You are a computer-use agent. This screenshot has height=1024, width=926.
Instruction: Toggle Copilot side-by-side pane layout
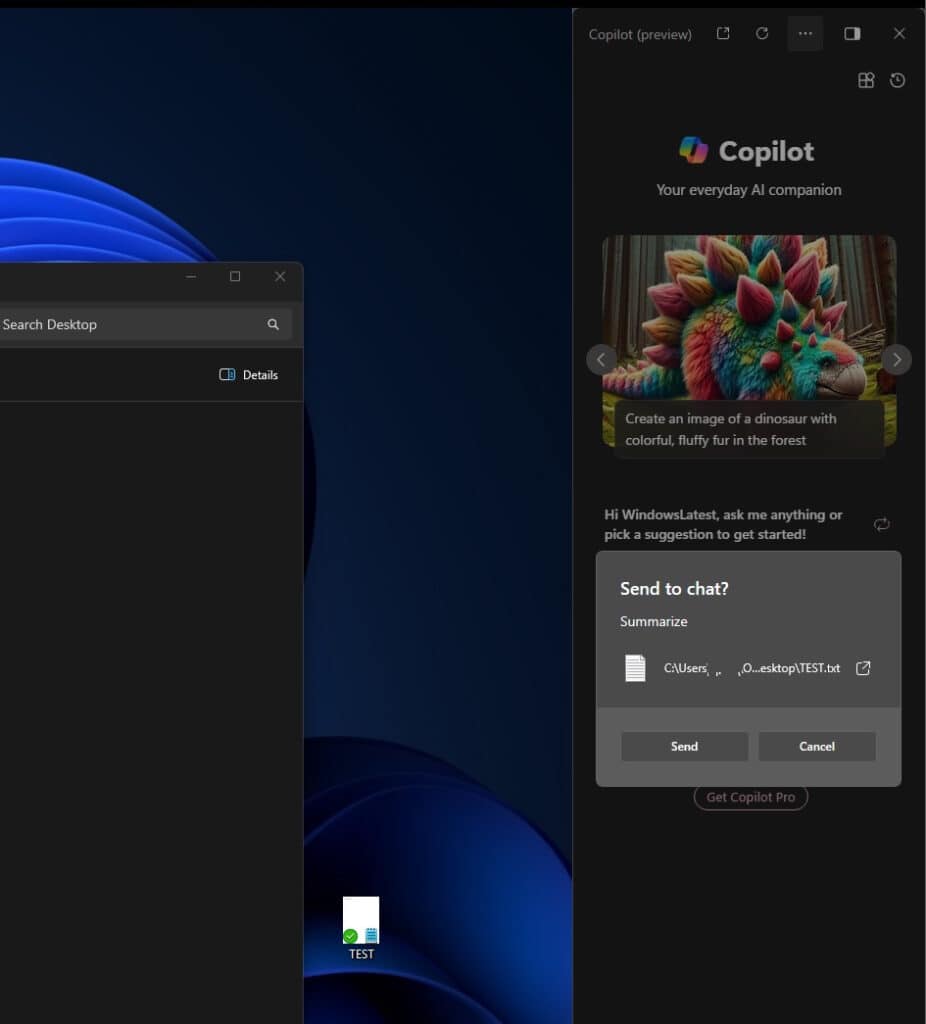coord(852,33)
